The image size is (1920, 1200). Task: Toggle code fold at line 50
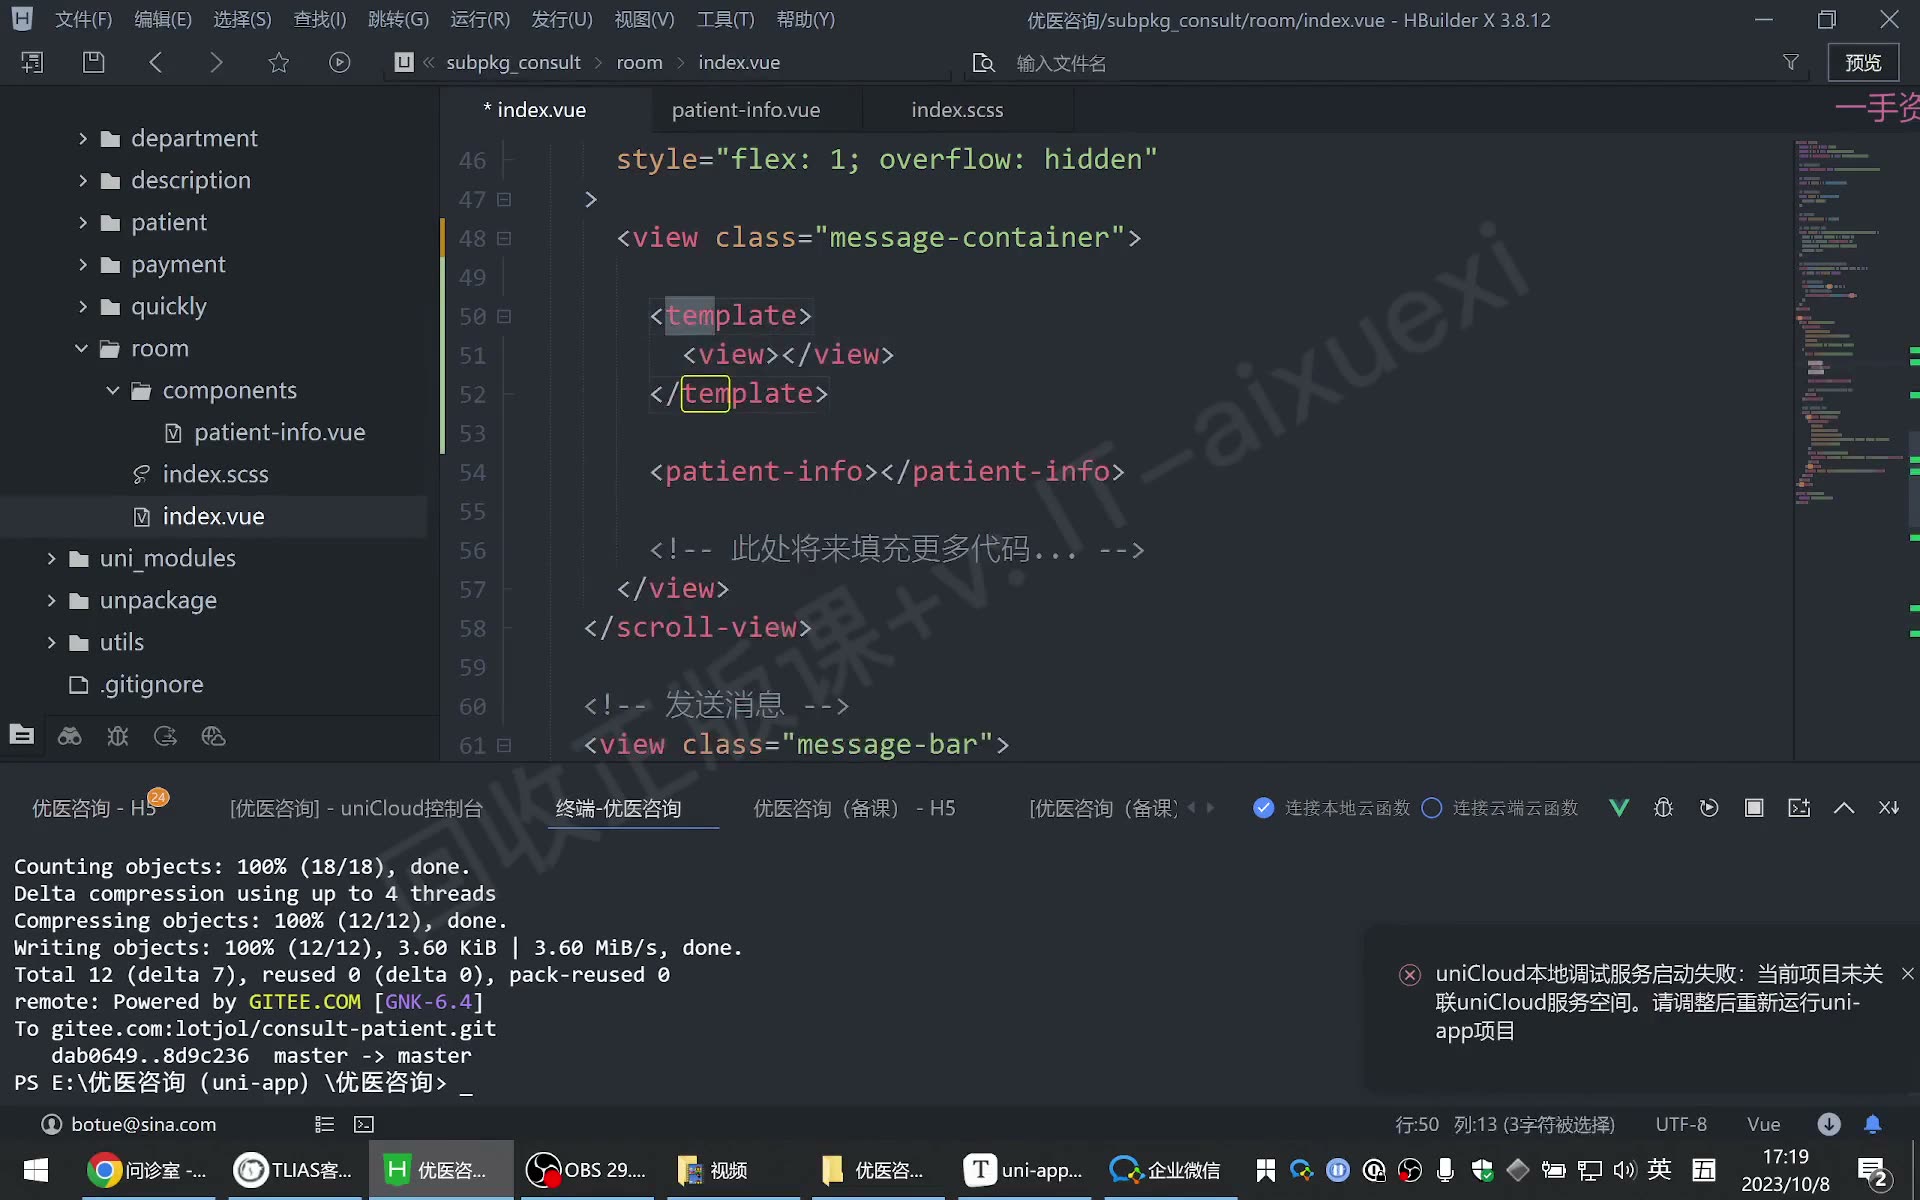coord(504,316)
